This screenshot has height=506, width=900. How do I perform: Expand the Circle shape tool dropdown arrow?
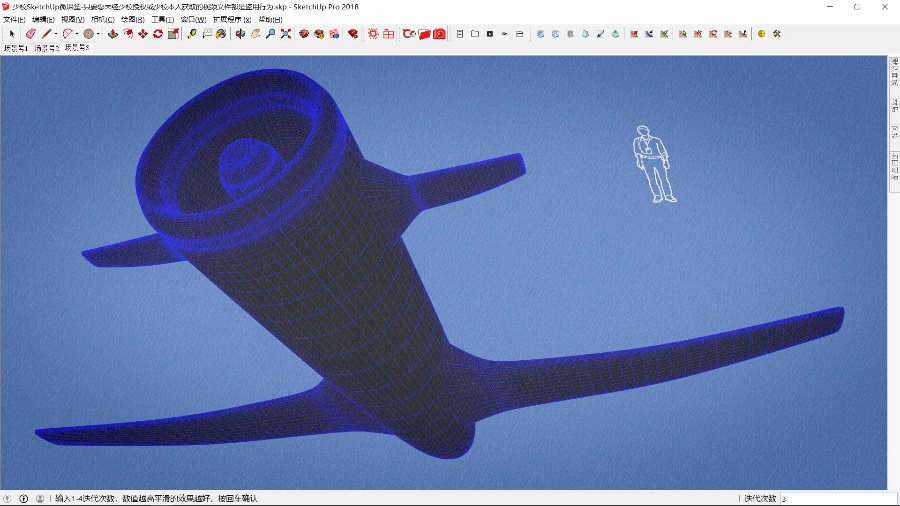pyautogui.click(x=98, y=34)
